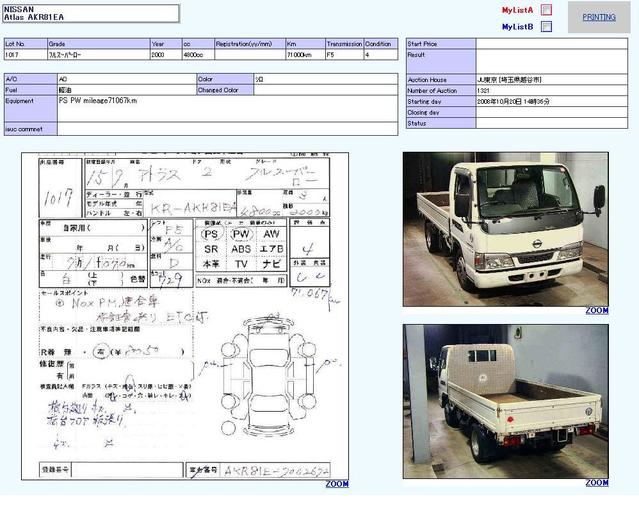Click the rear view truck photo

click(506, 401)
